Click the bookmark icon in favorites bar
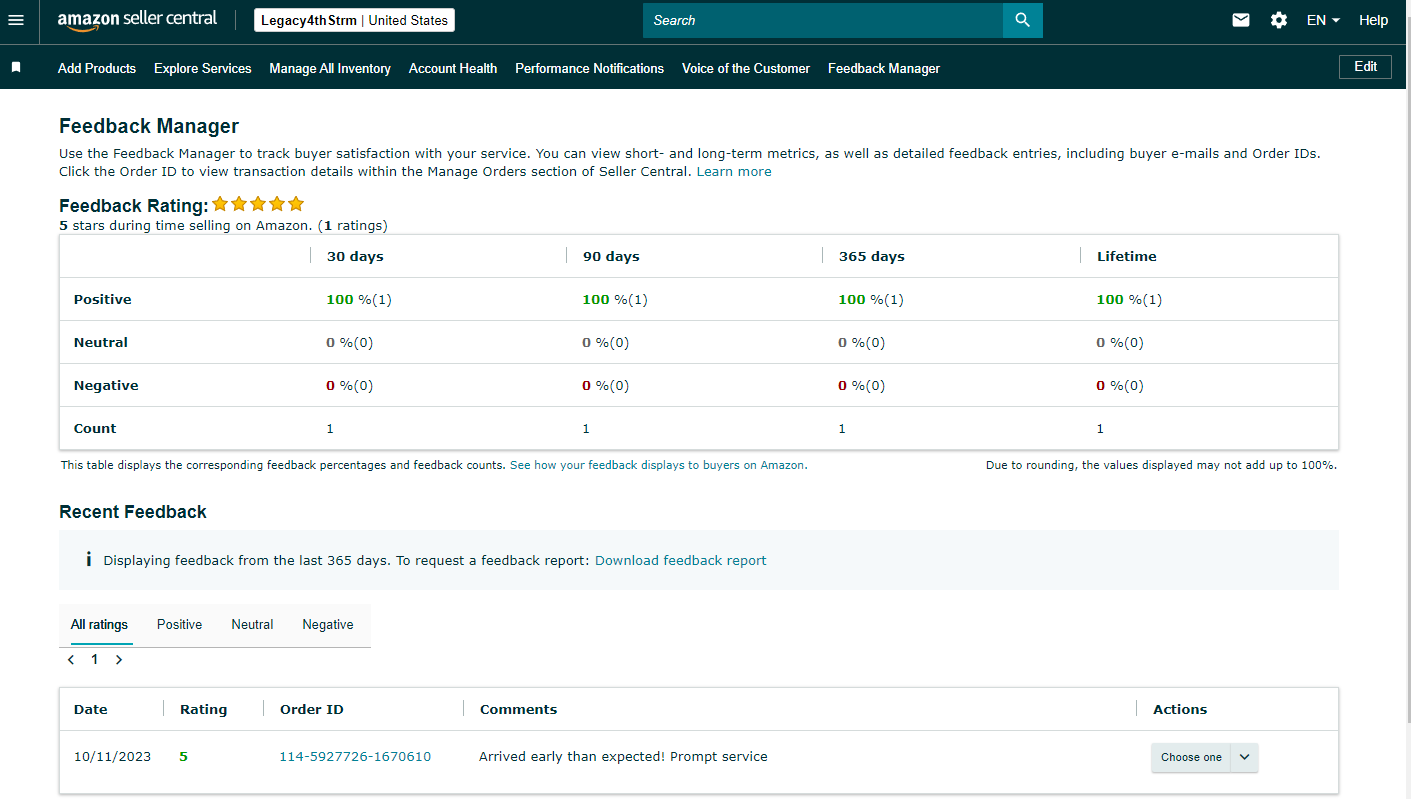Screen dimensions: 1411x799 click(x=15, y=67)
